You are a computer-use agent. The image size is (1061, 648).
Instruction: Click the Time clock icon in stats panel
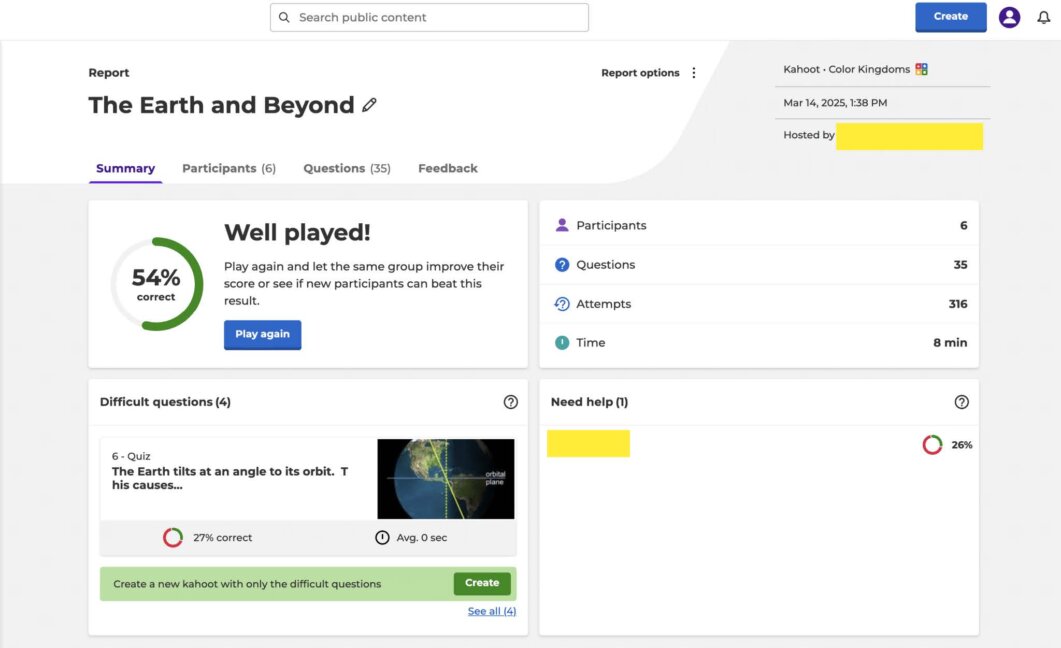[x=562, y=342]
